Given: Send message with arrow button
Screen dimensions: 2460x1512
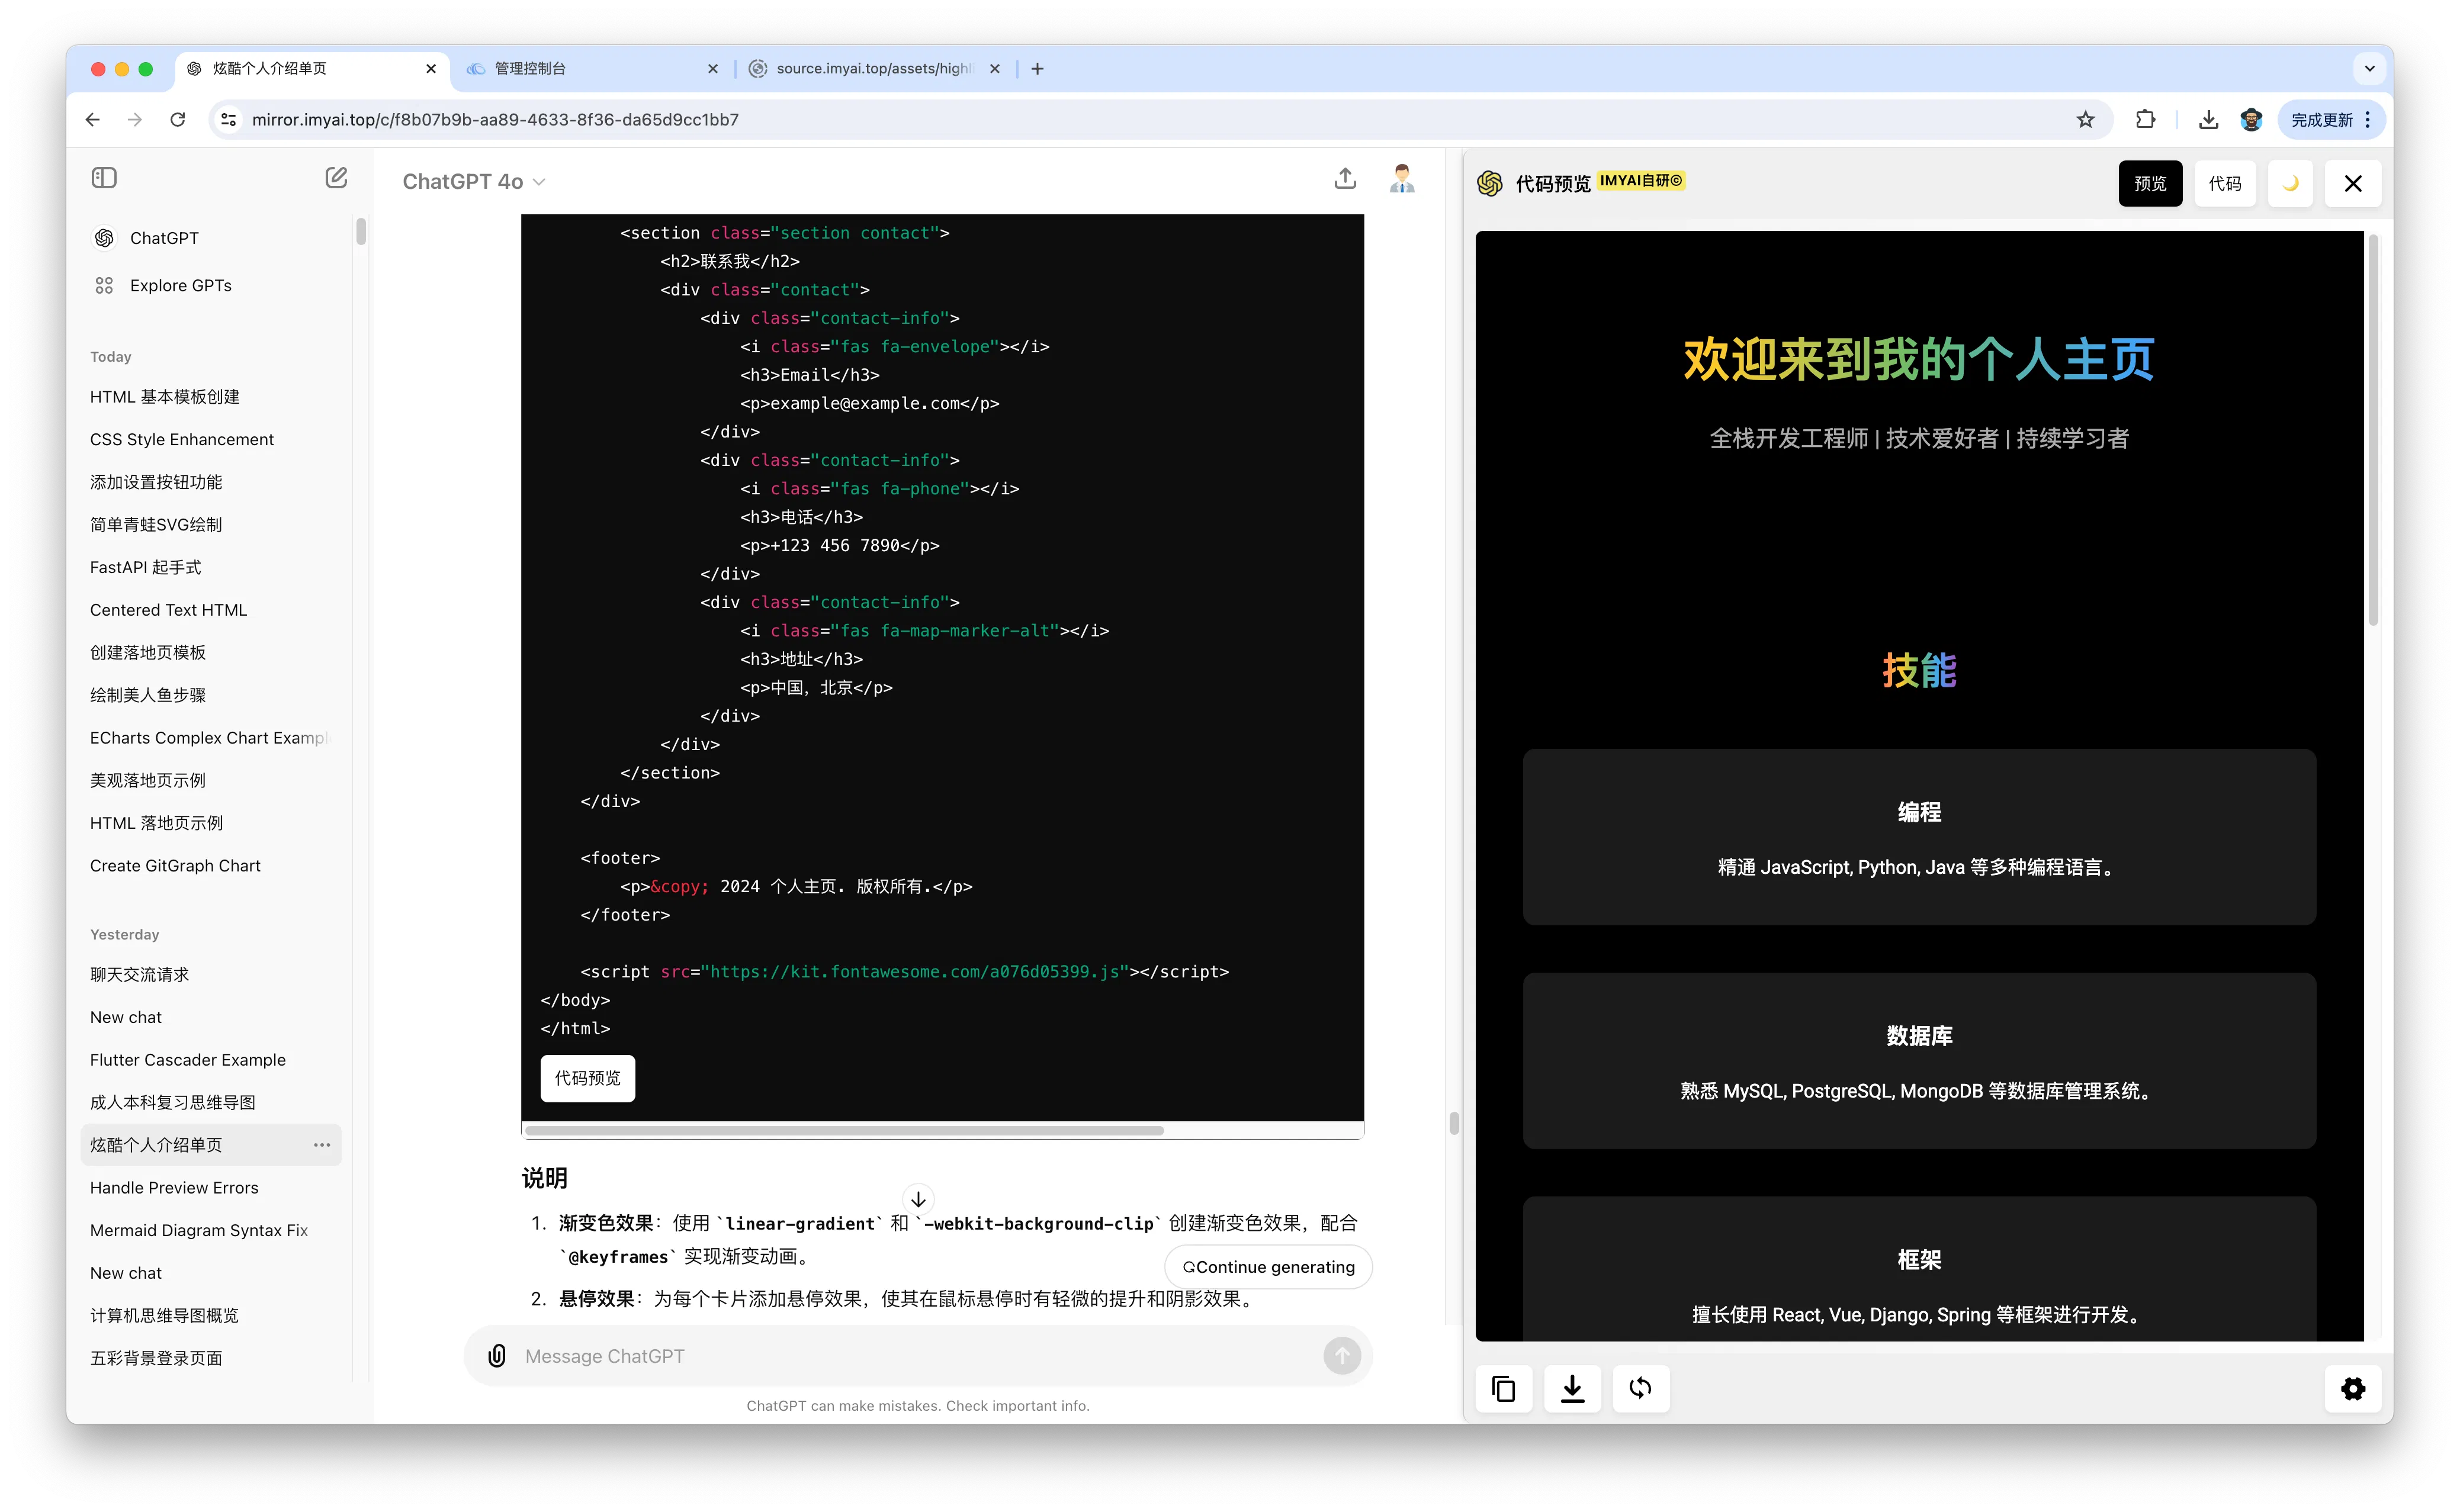Looking at the screenshot, I should point(1342,1356).
